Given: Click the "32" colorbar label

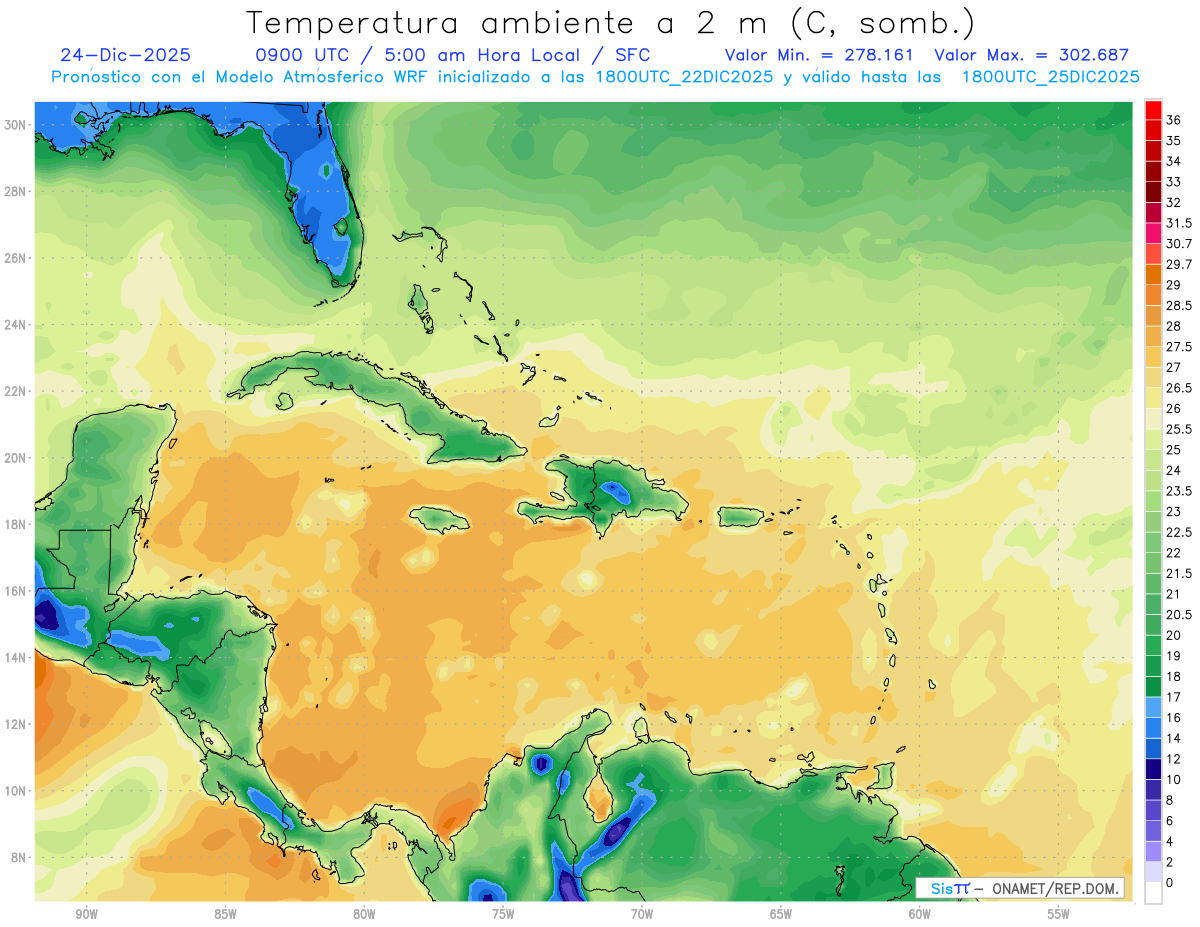Looking at the screenshot, I should (x=1173, y=203).
